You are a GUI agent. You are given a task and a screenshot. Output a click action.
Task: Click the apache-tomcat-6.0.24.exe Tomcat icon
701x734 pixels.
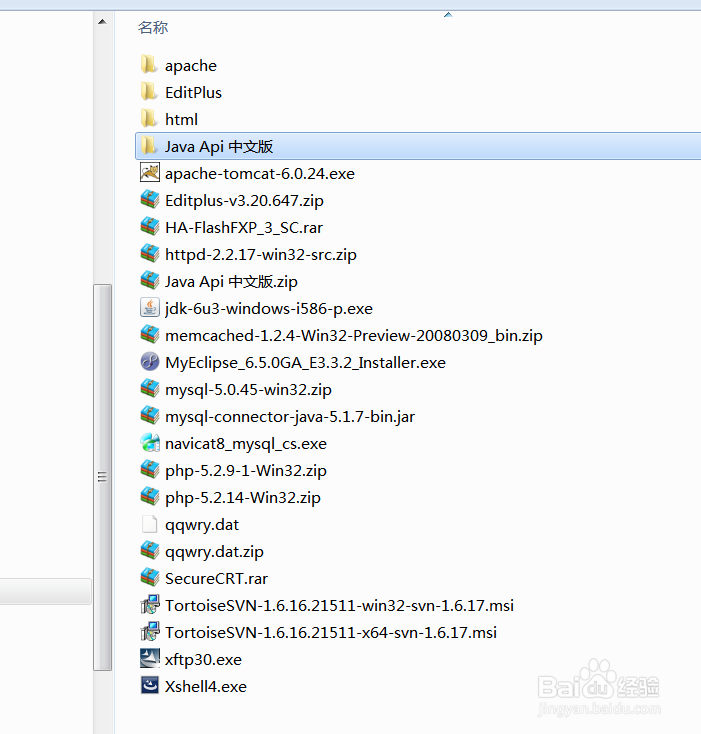point(150,173)
